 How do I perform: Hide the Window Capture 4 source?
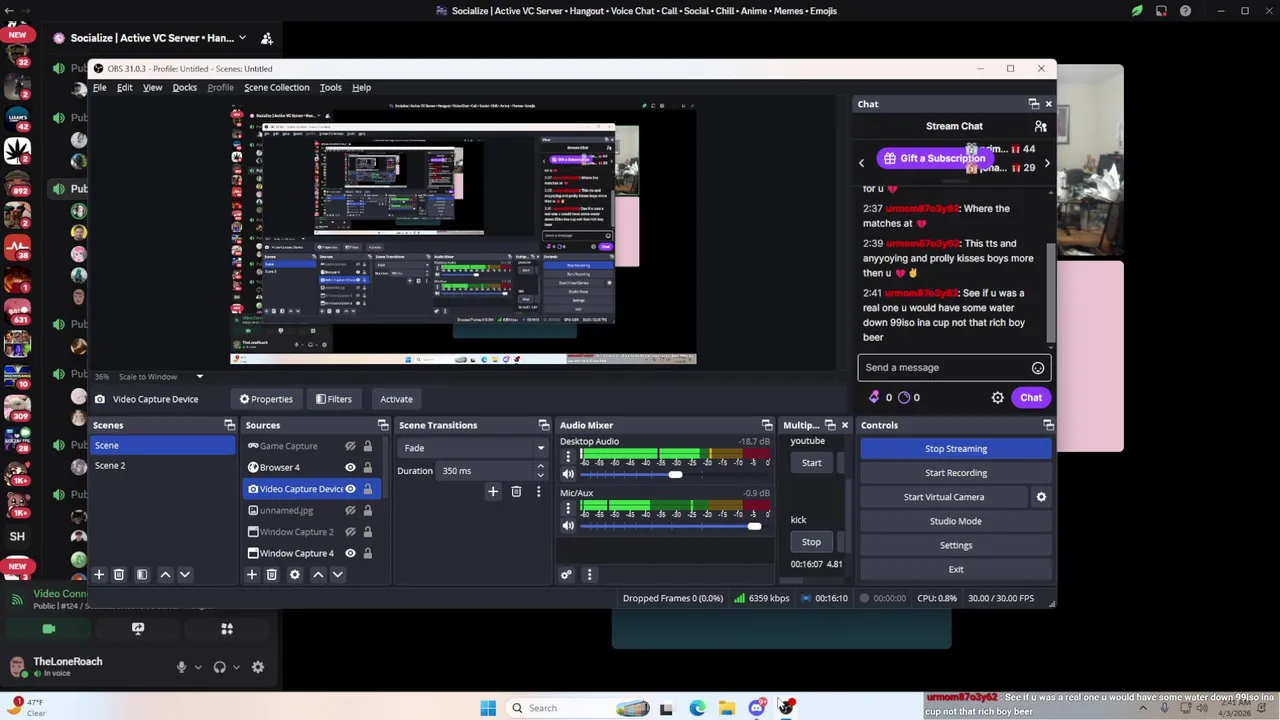coord(350,553)
